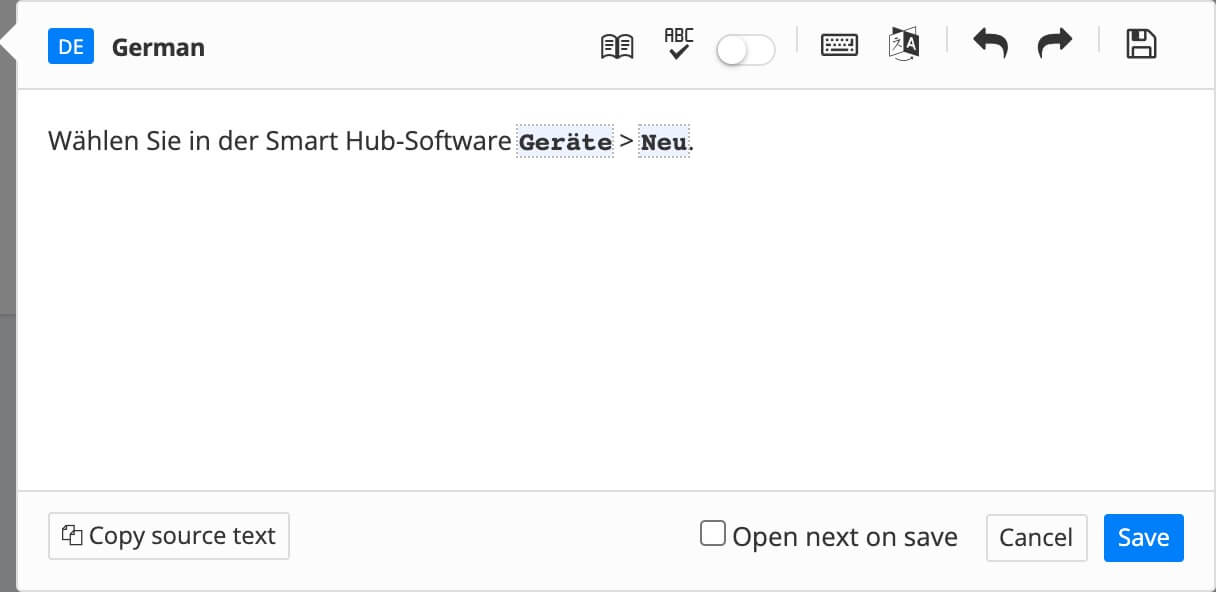Image resolution: width=1216 pixels, height=592 pixels.
Task: Select the Neu placeholder tag
Action: tap(663, 142)
